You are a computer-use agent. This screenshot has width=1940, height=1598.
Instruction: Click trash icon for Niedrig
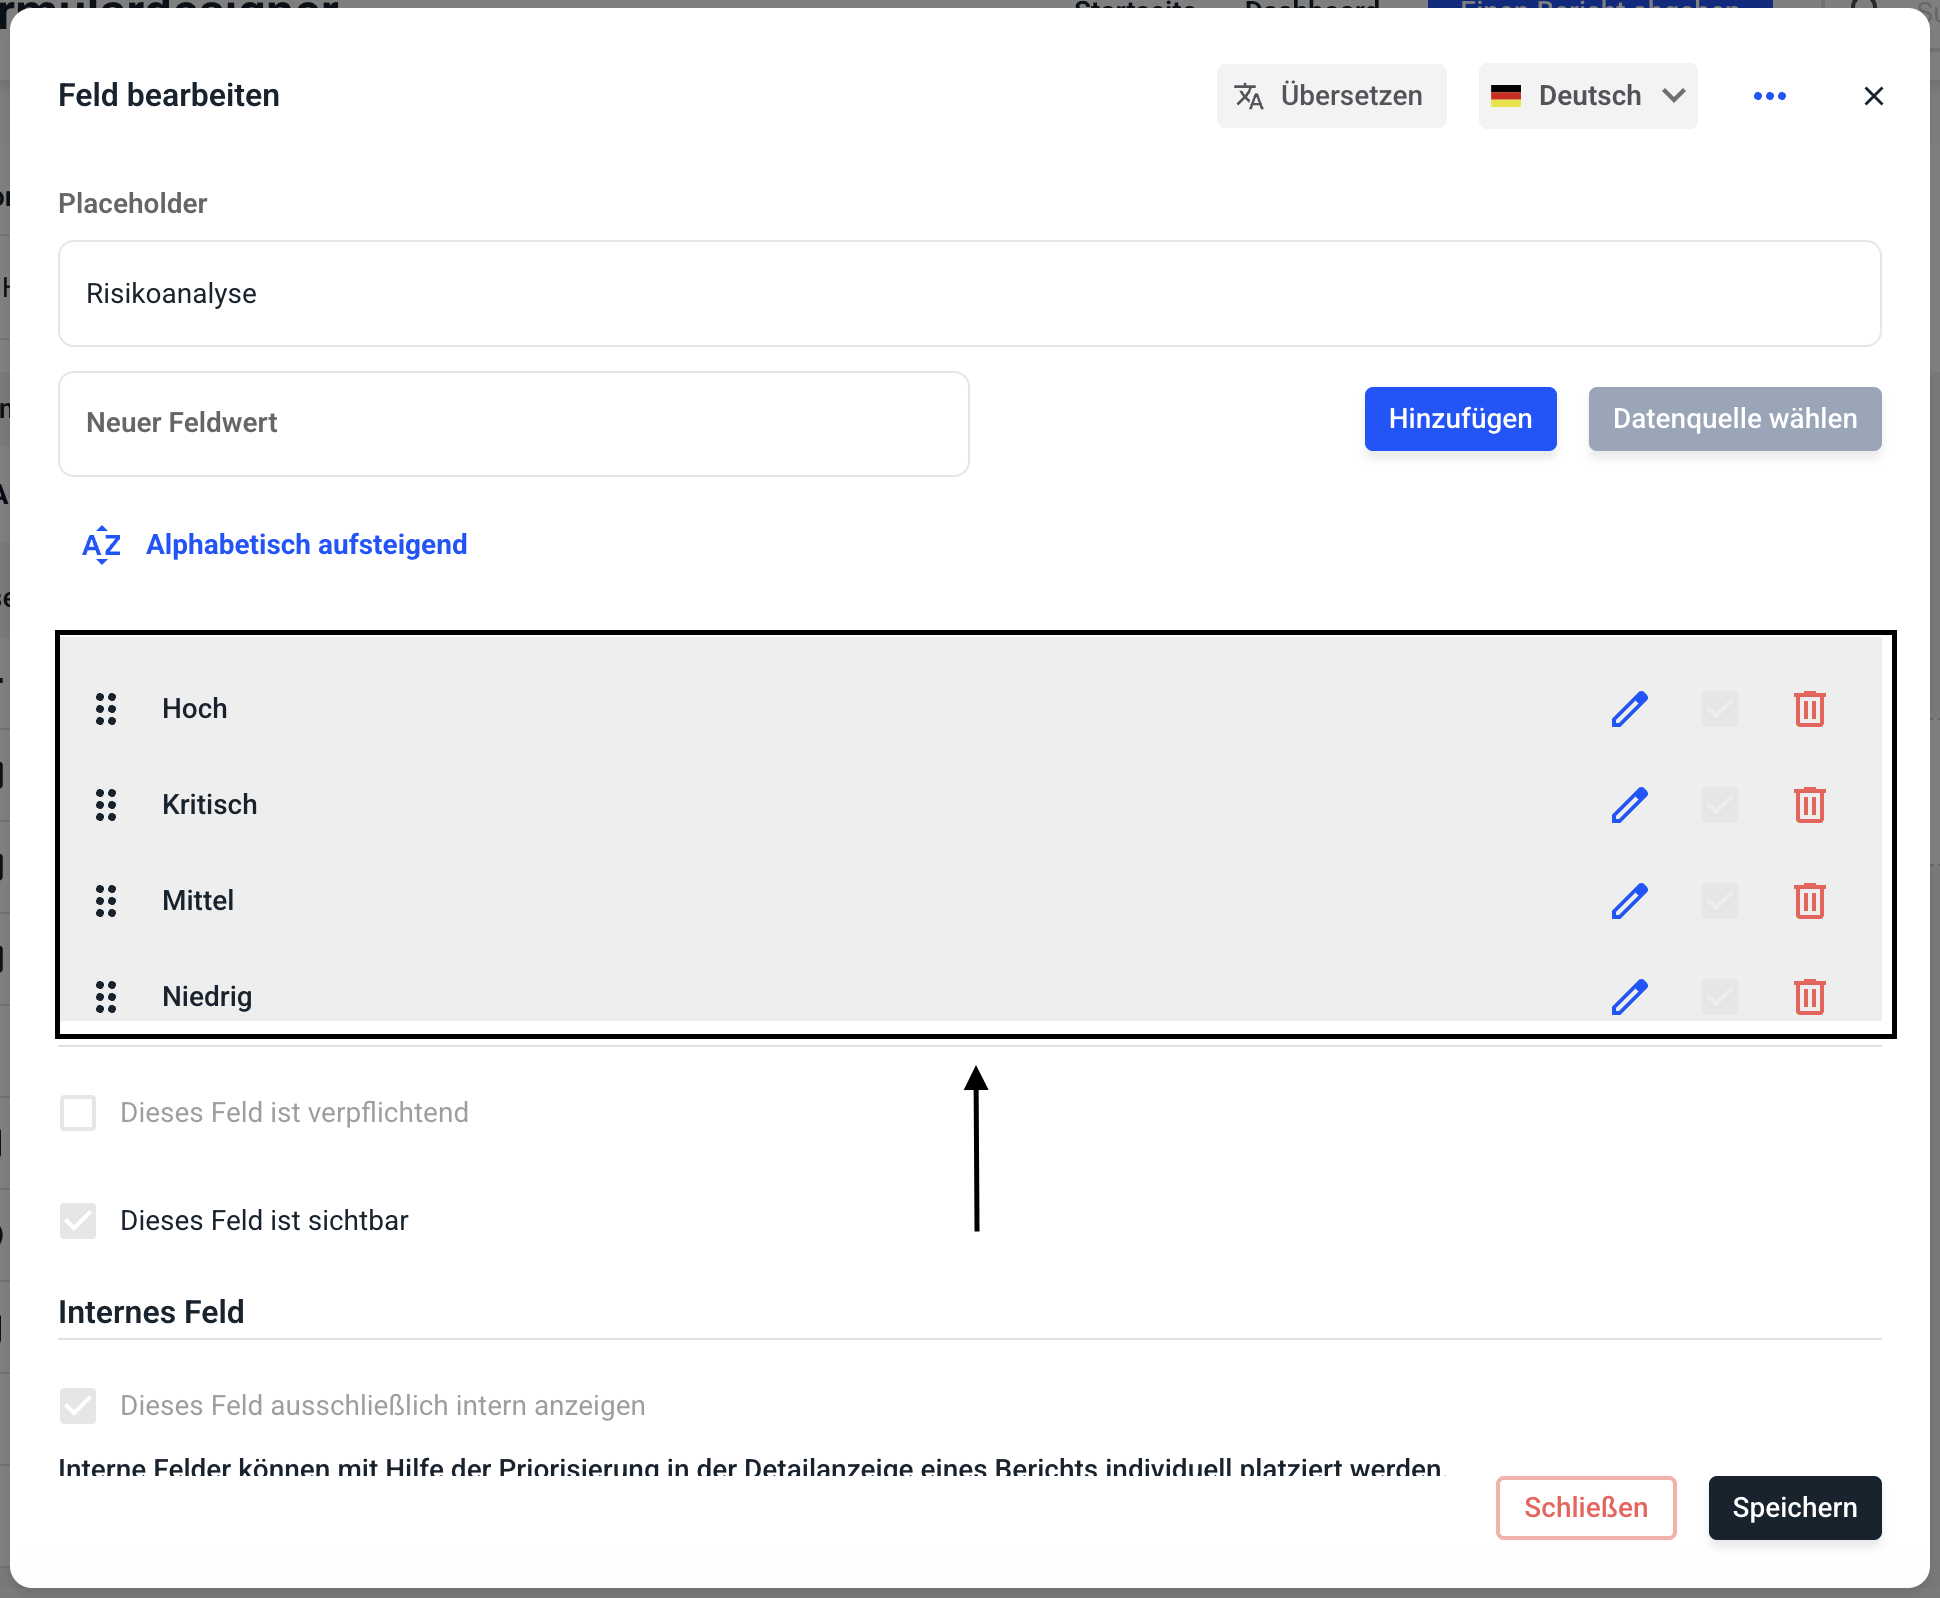click(x=1809, y=996)
